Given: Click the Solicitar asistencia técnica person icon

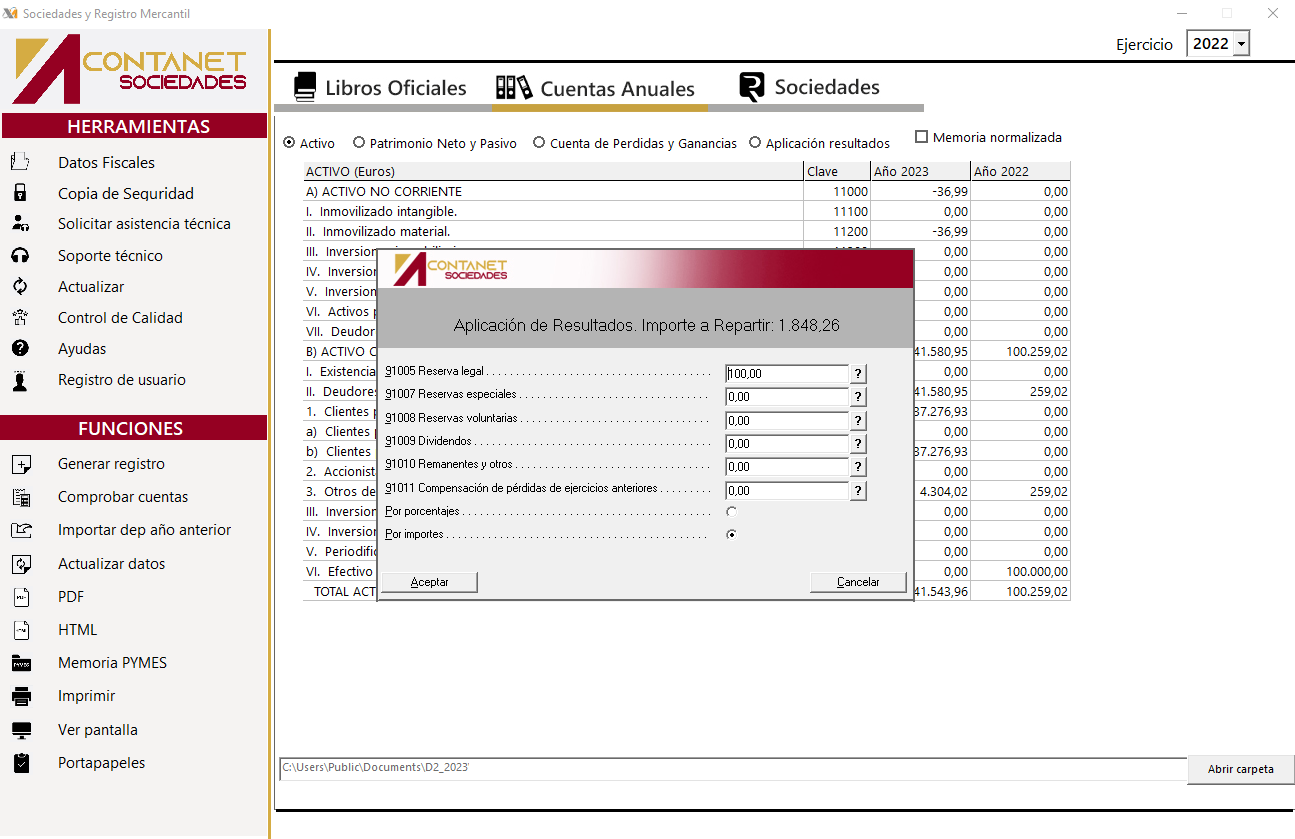Looking at the screenshot, I should coord(20,224).
